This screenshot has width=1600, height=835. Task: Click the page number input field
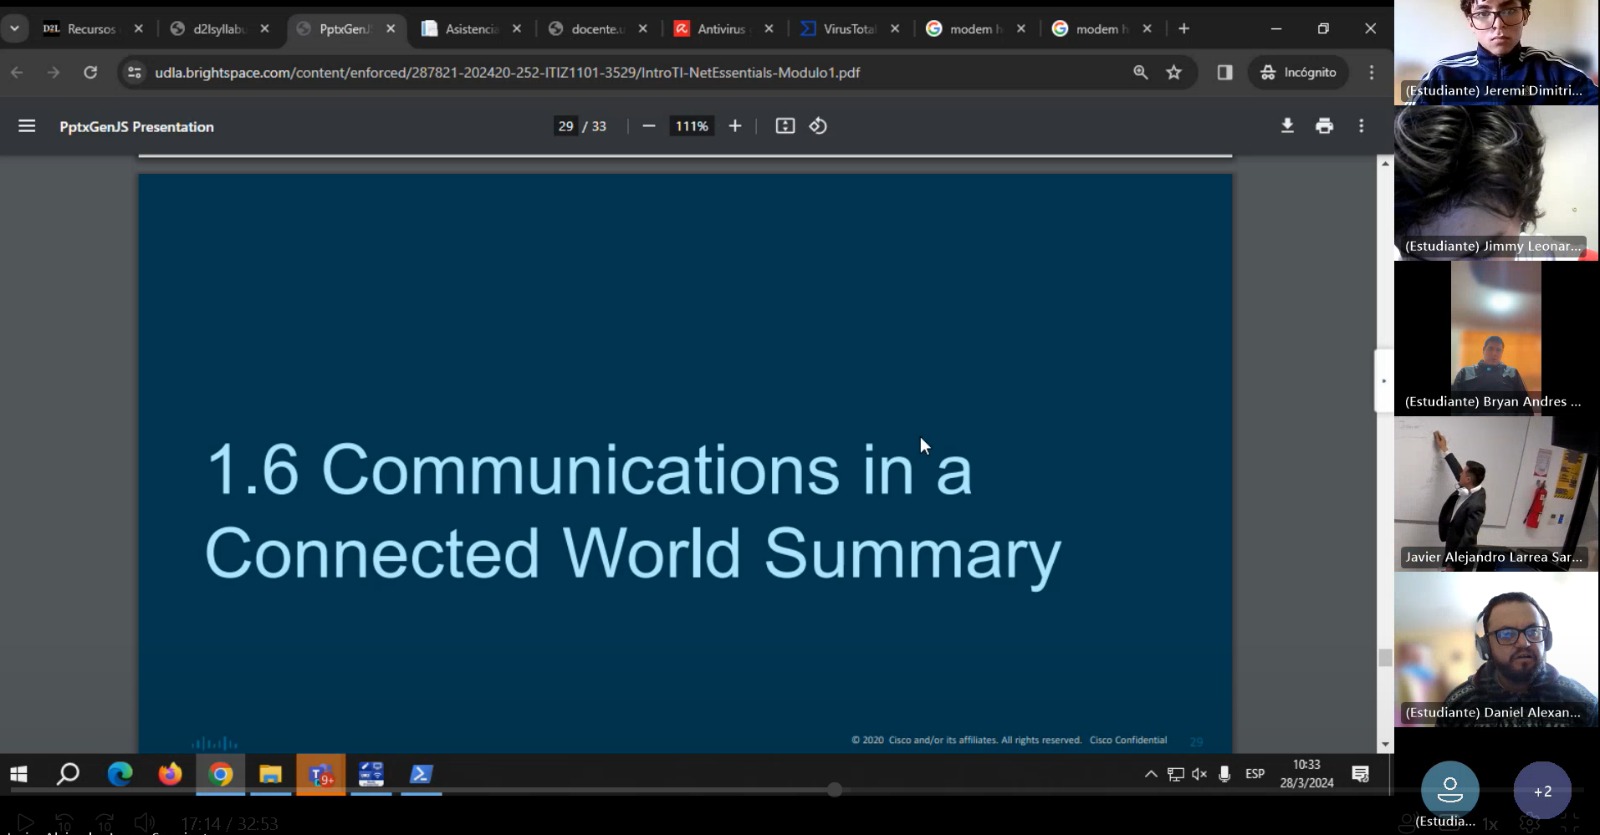pyautogui.click(x=566, y=126)
